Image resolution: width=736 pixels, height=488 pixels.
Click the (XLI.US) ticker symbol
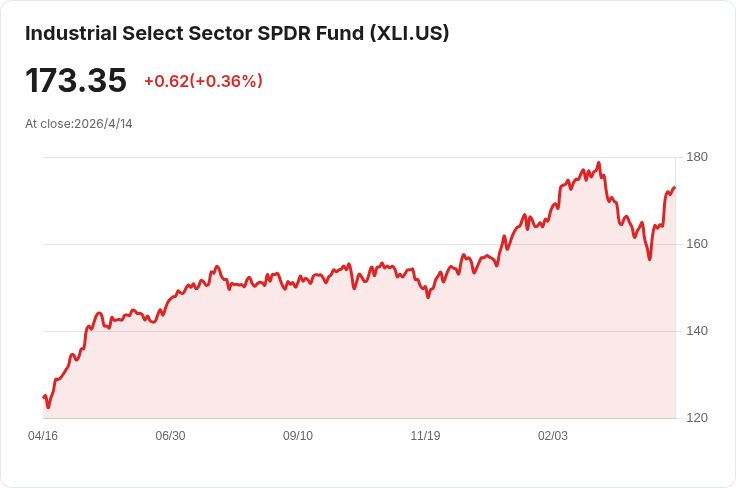pos(409,33)
